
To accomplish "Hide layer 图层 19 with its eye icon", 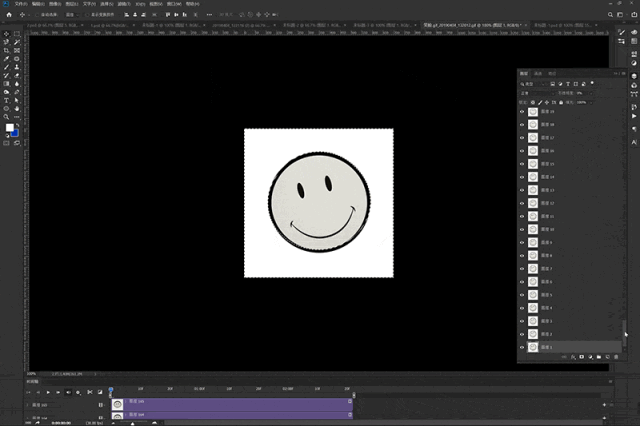I will click(x=522, y=112).
